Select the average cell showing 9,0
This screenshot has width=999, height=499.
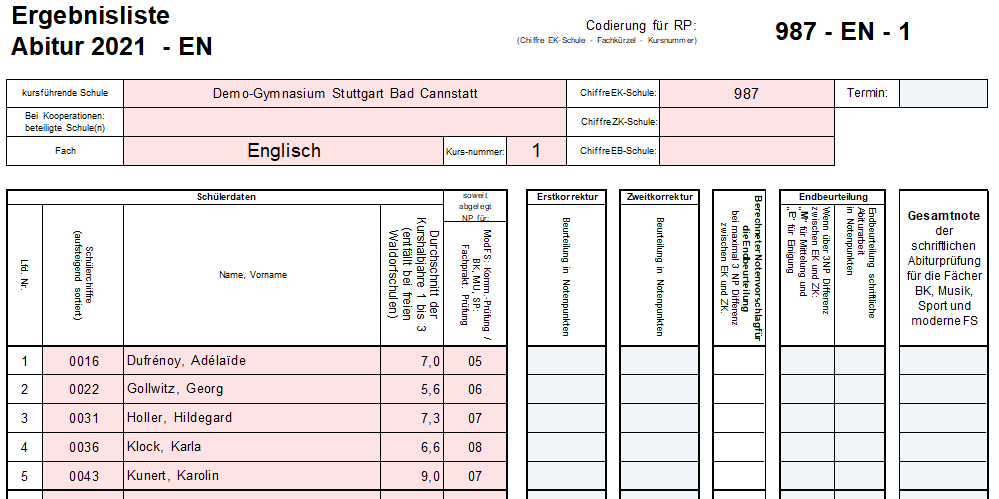tap(411, 476)
